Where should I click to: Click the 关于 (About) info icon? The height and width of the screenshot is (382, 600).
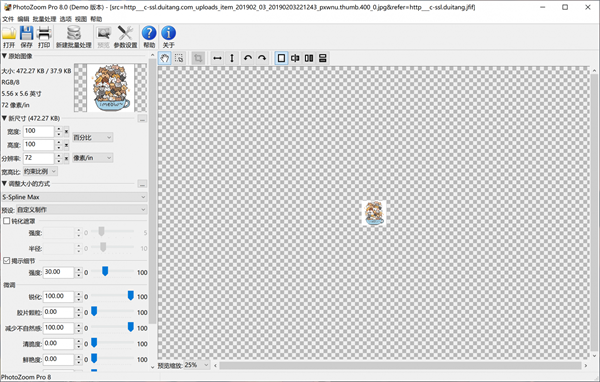(168, 33)
